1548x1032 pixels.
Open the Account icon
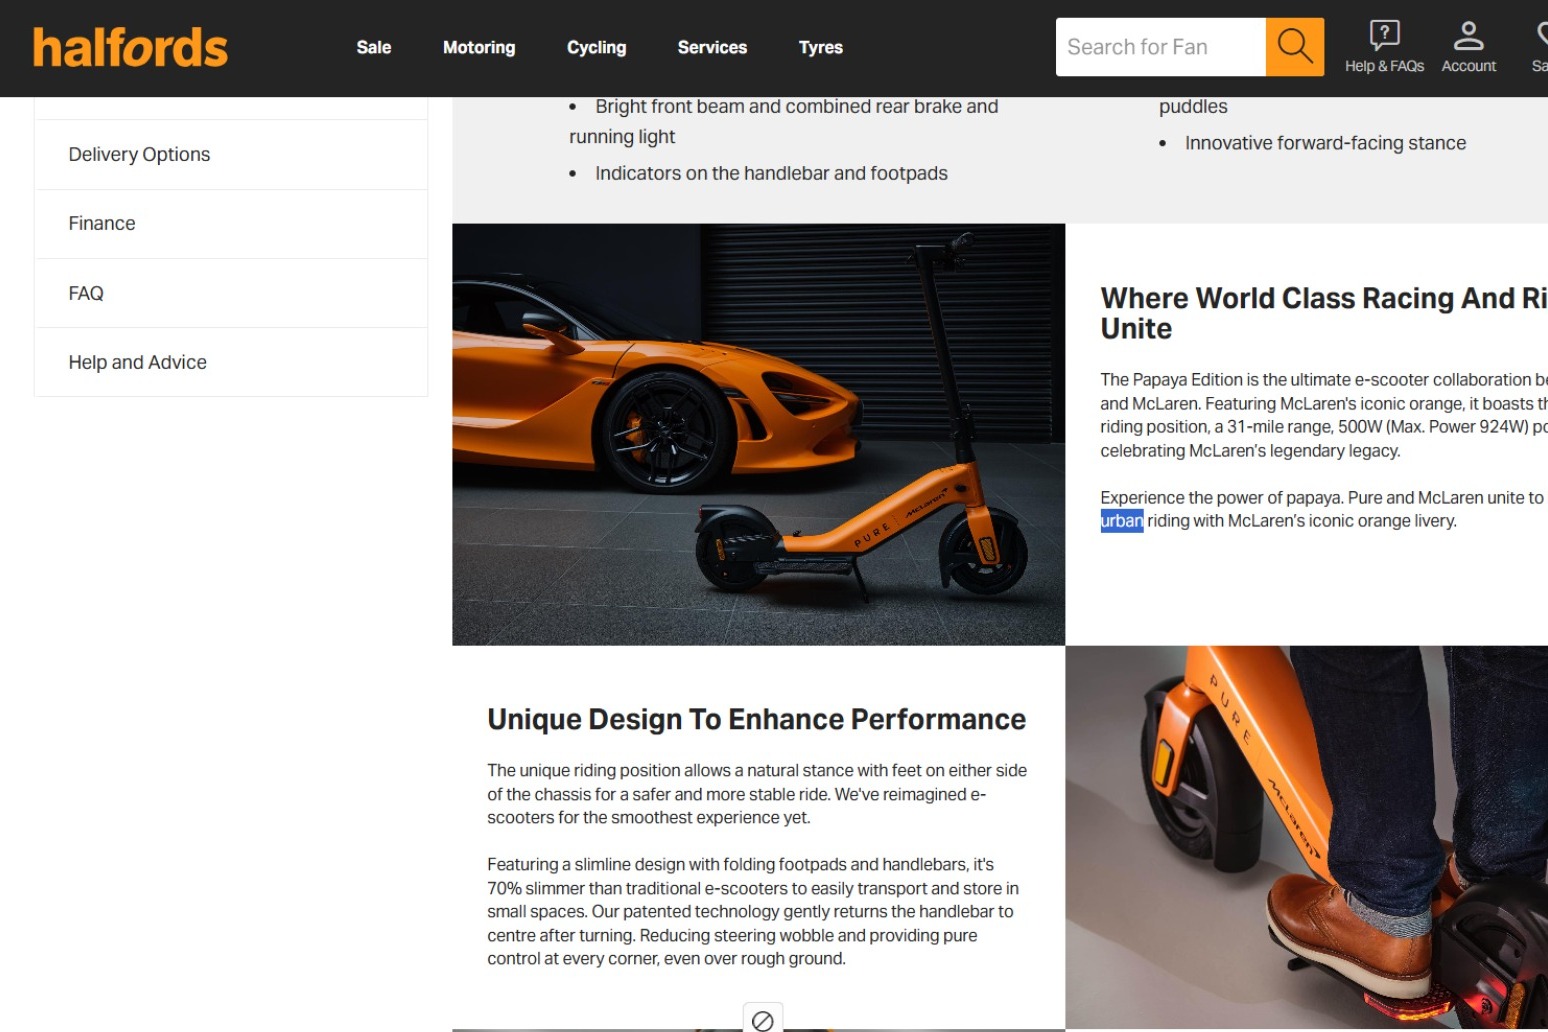pyautogui.click(x=1468, y=47)
